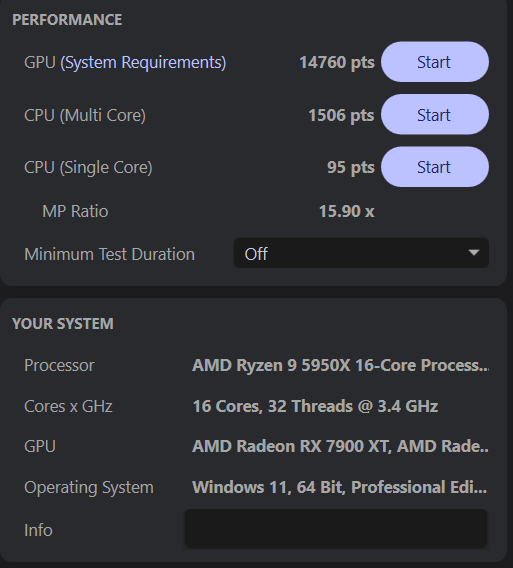The height and width of the screenshot is (568, 513).
Task: Start the CPU Single Core test
Action: 435,167
